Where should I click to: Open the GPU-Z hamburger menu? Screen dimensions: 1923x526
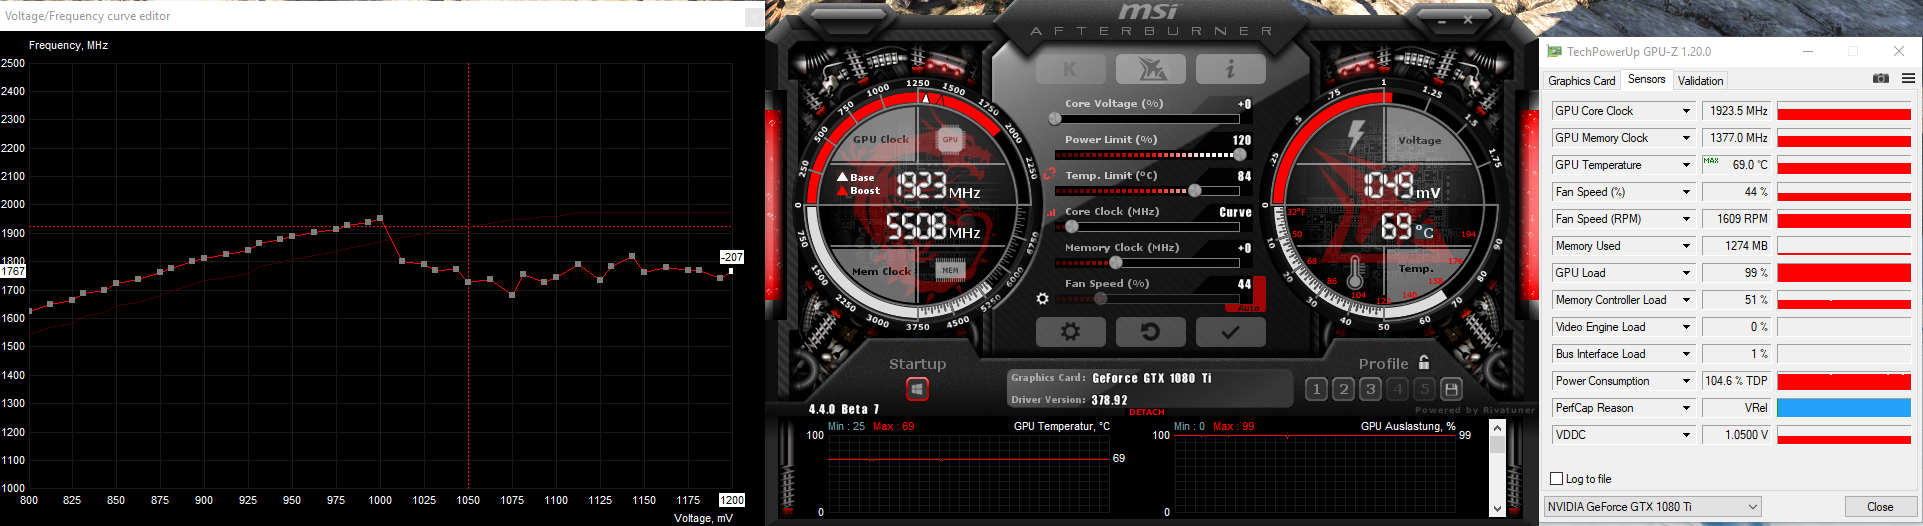click(1908, 78)
